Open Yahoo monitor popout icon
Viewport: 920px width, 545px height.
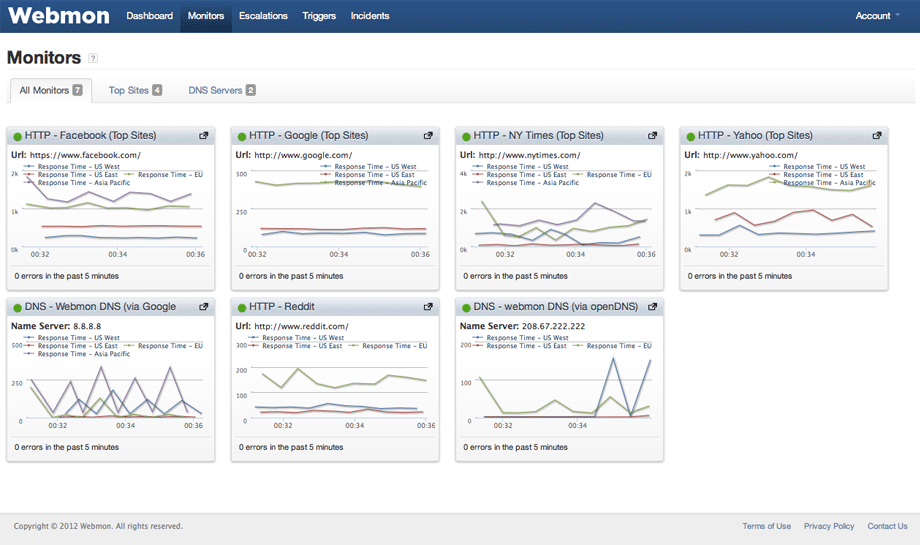coord(877,136)
